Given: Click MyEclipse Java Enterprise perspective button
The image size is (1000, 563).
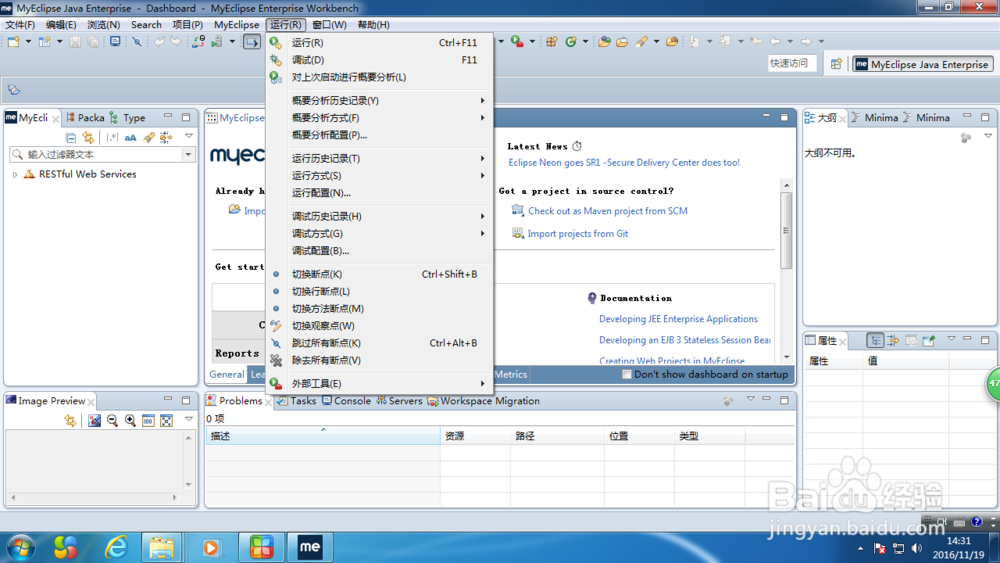Looking at the screenshot, I should point(923,64).
